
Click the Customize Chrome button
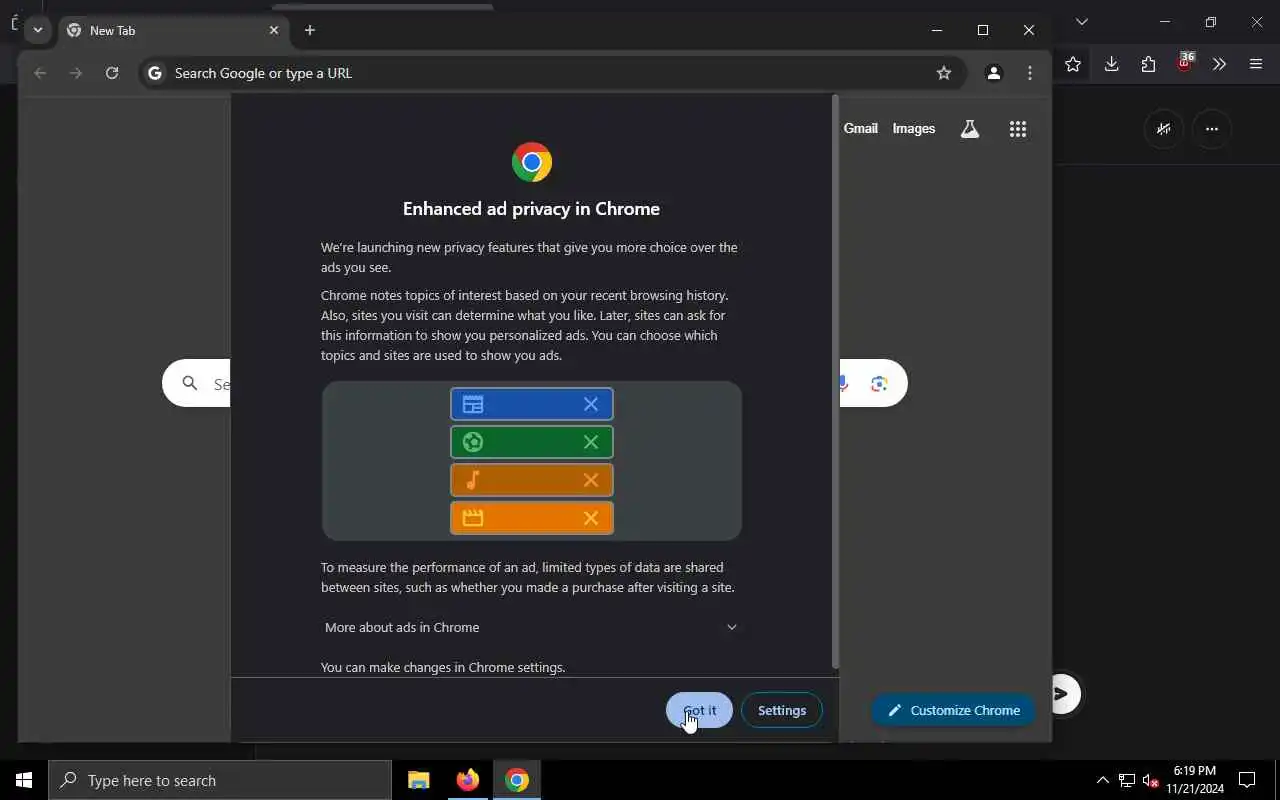pyautogui.click(x=953, y=710)
